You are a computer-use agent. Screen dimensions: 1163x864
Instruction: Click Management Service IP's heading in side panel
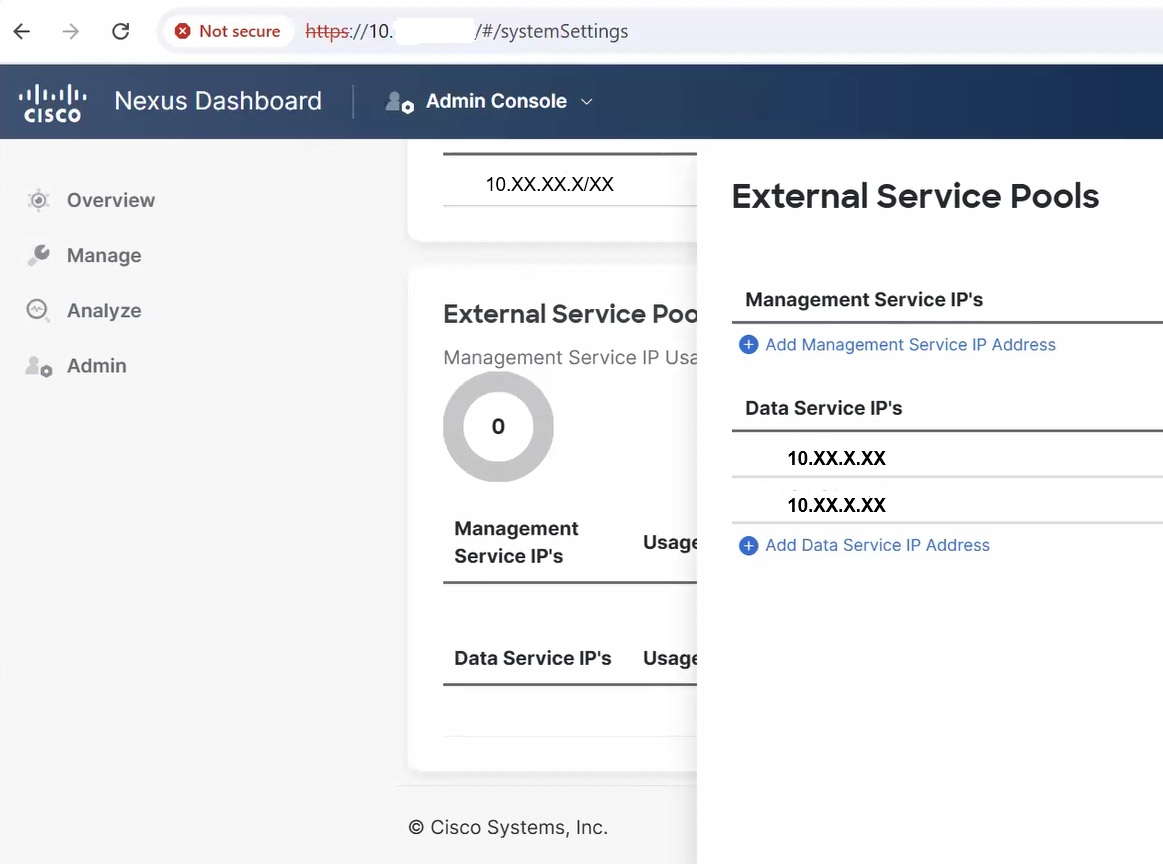pyautogui.click(x=864, y=300)
